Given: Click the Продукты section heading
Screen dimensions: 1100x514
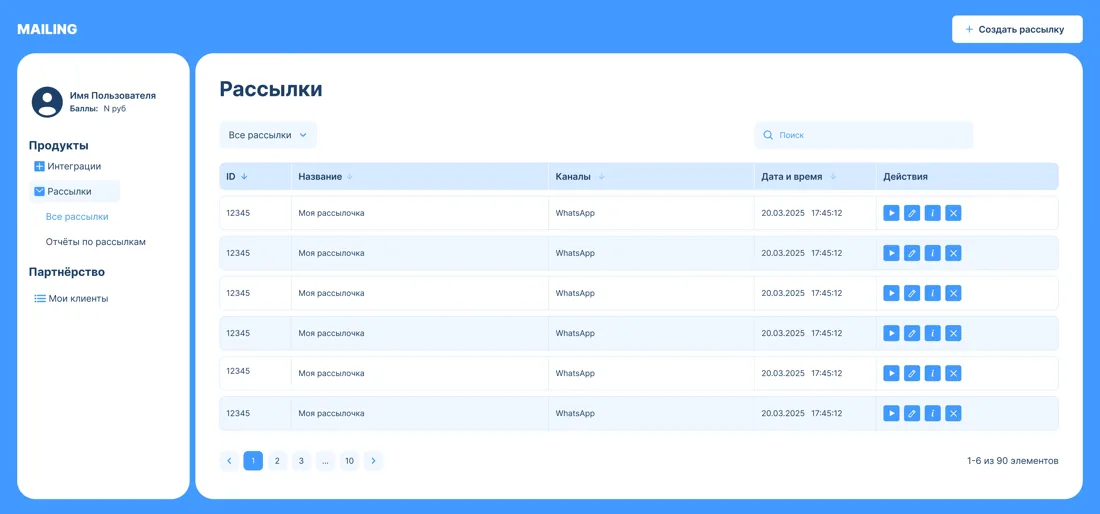Looking at the screenshot, I should tap(59, 146).
